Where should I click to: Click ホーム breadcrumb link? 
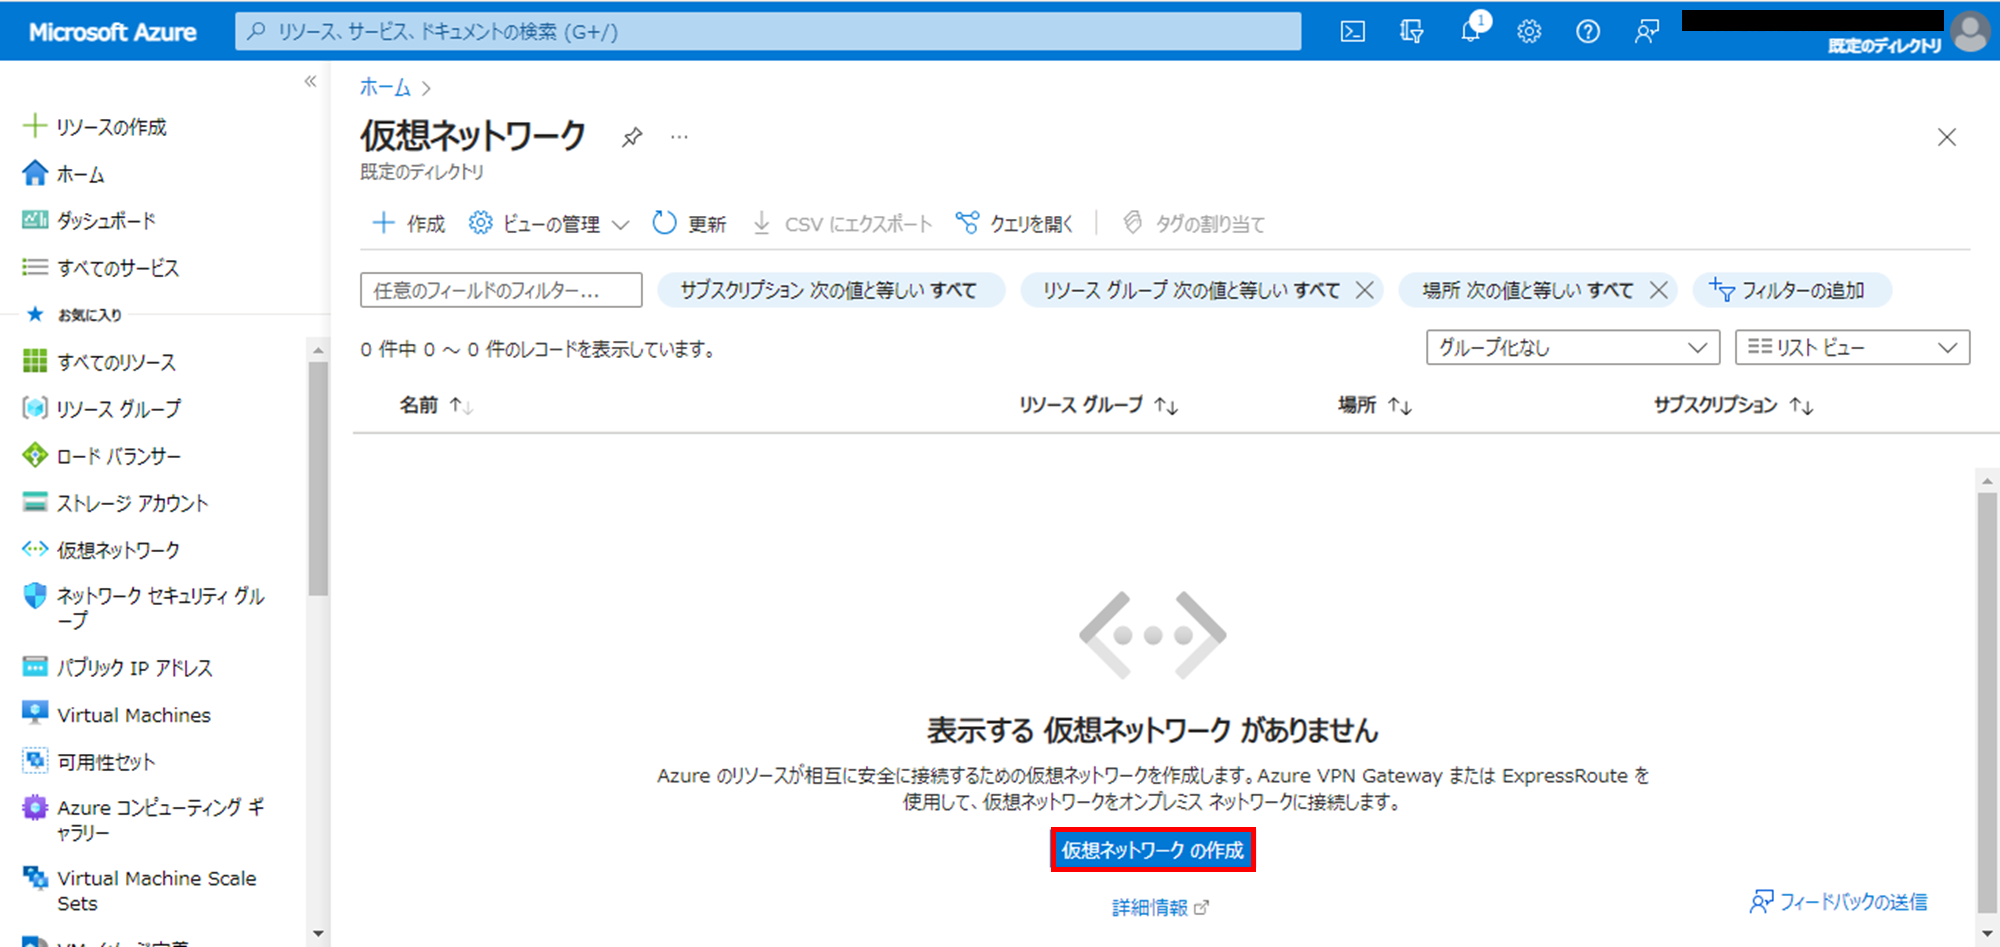(x=385, y=87)
